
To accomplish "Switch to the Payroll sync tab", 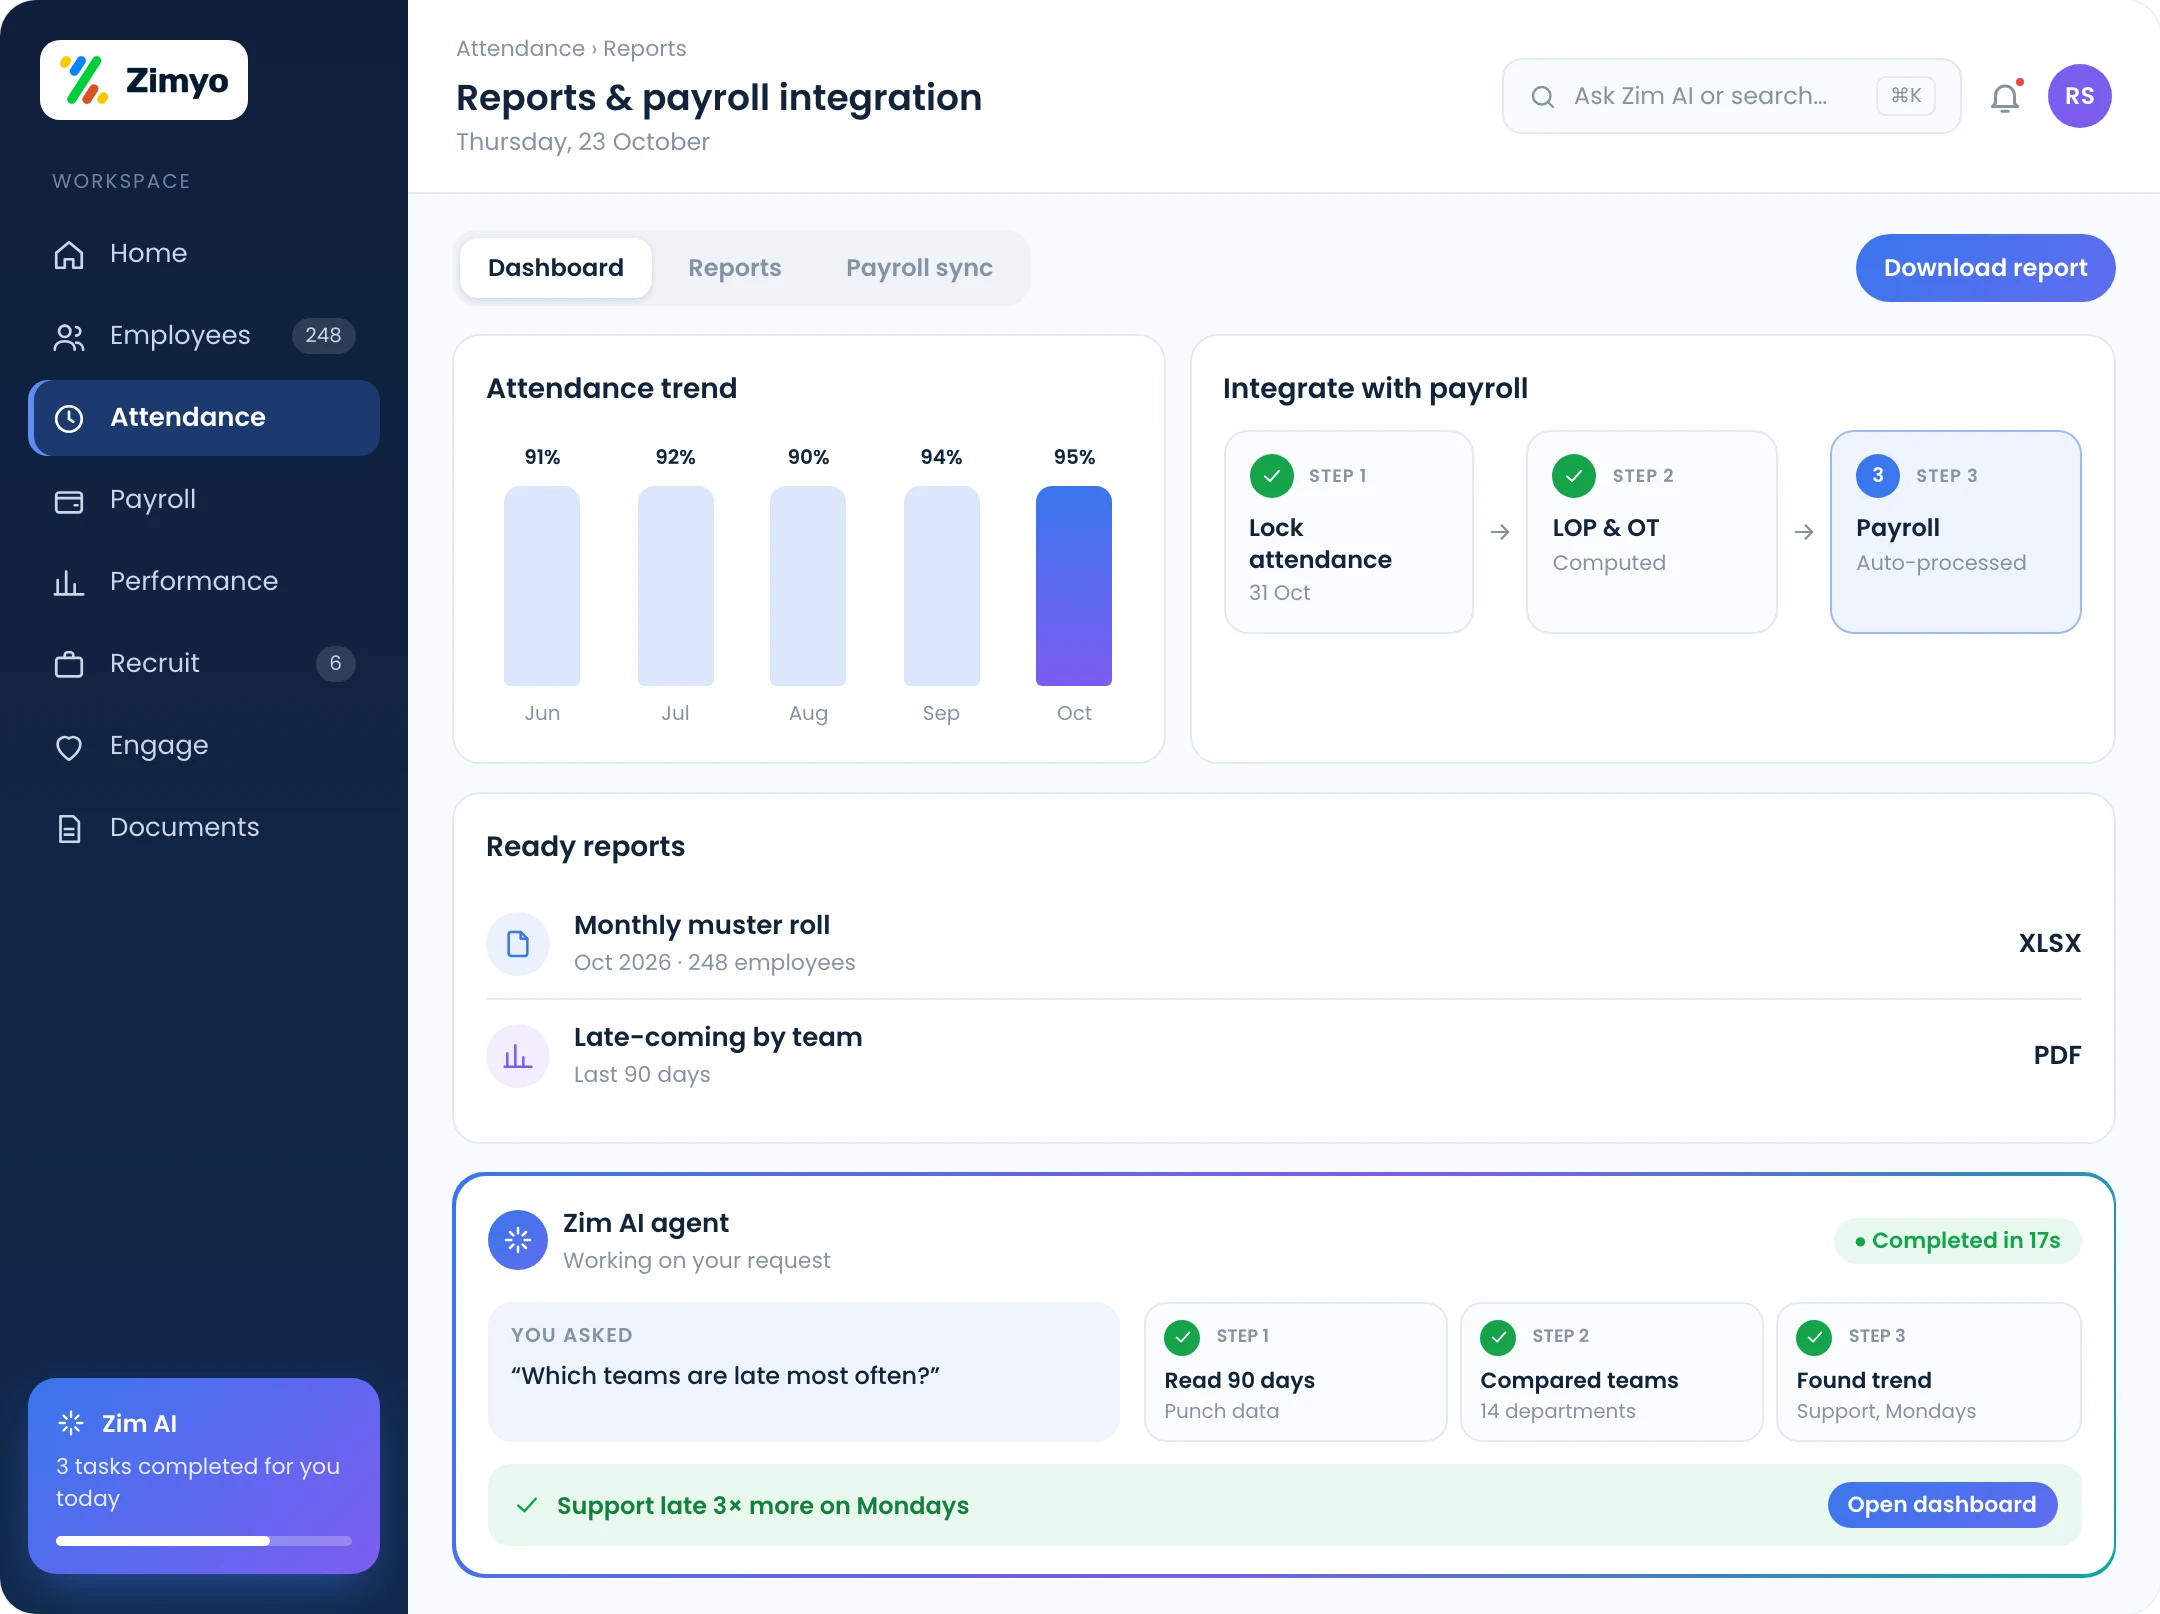I will point(919,268).
